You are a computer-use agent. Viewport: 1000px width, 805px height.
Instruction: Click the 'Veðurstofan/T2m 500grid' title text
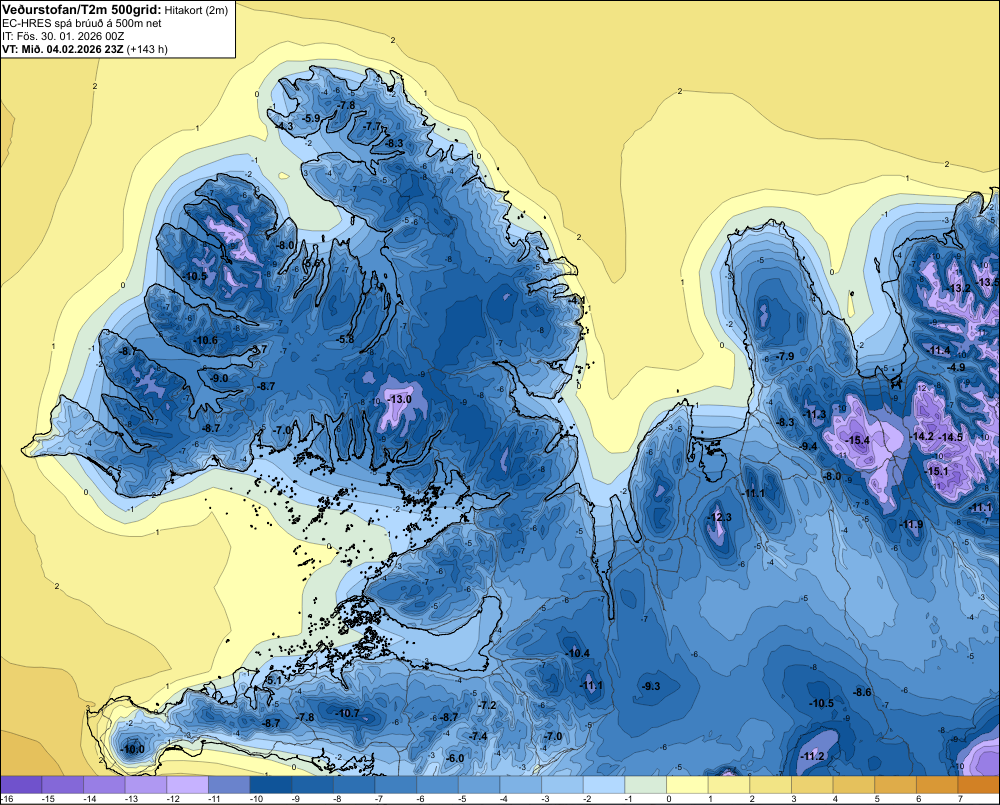(x=81, y=10)
